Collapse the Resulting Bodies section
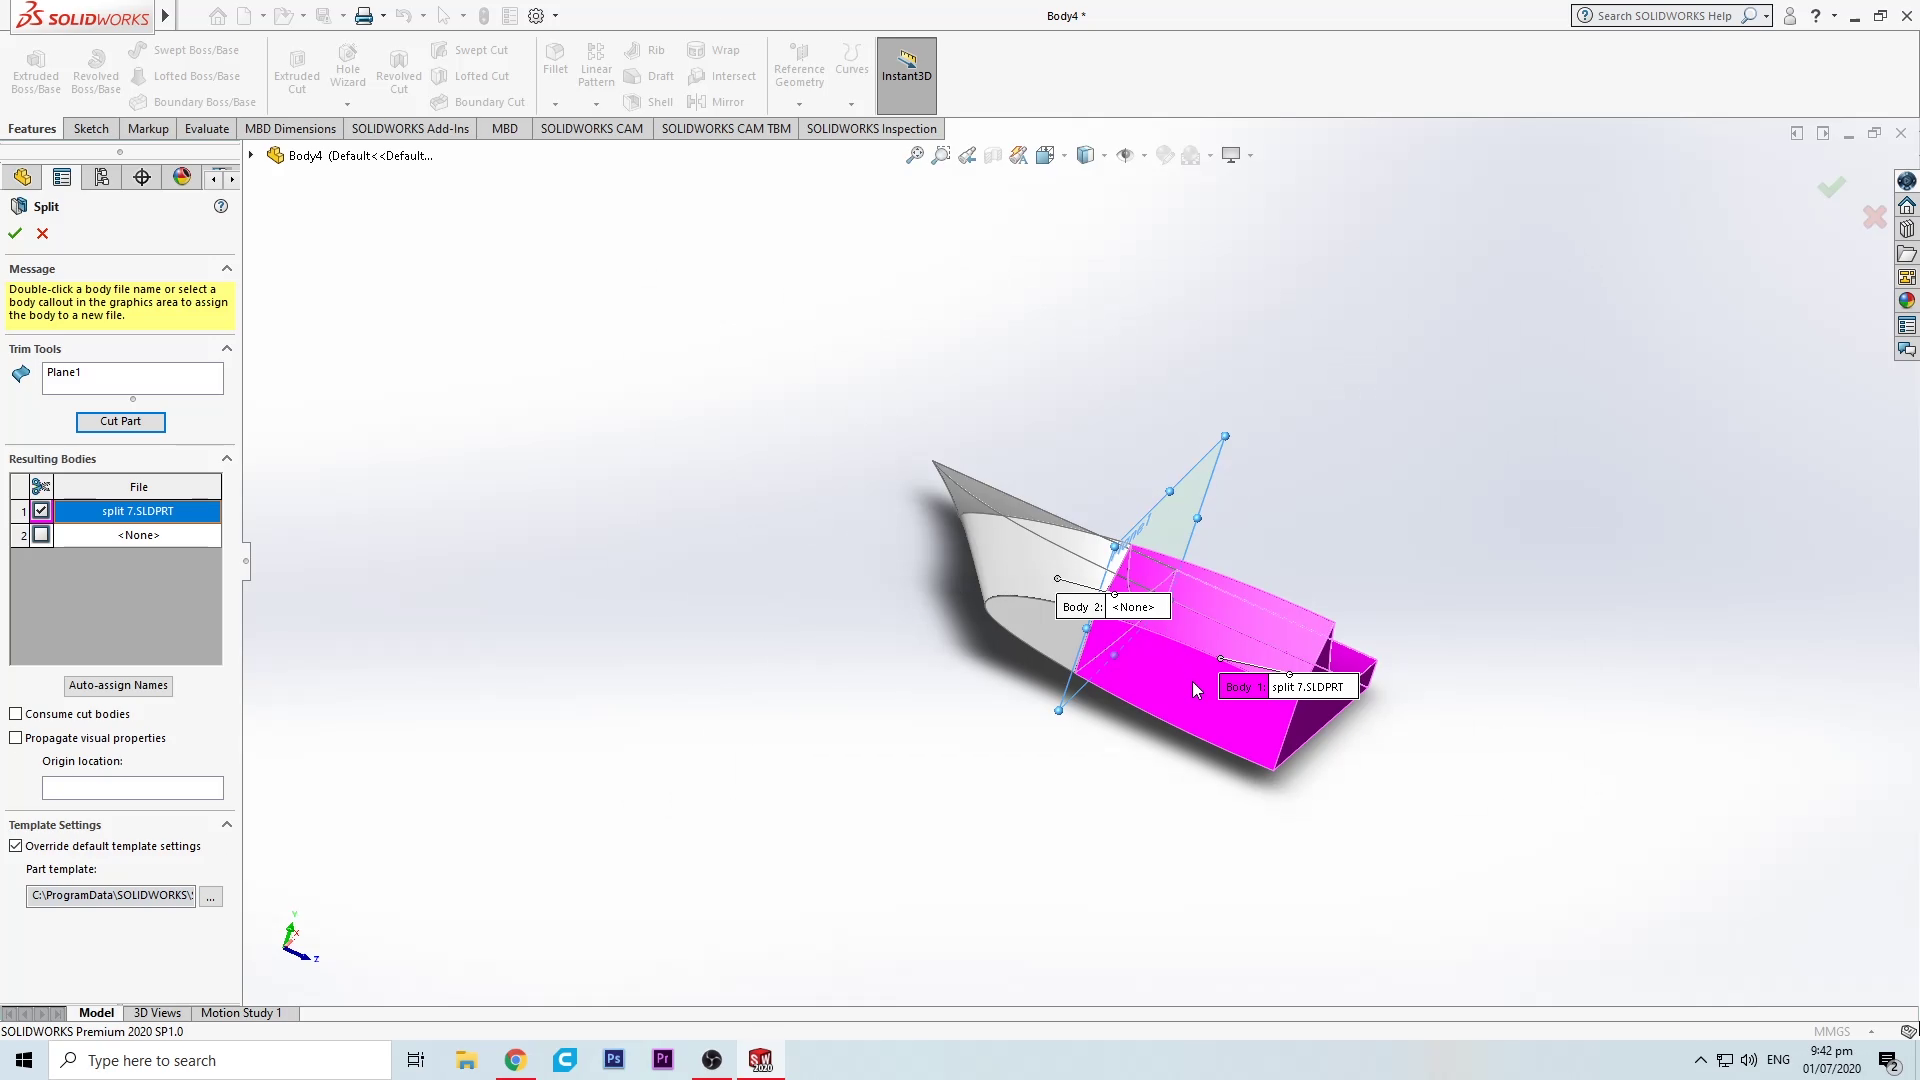This screenshot has width=1920, height=1080. pyautogui.click(x=227, y=459)
